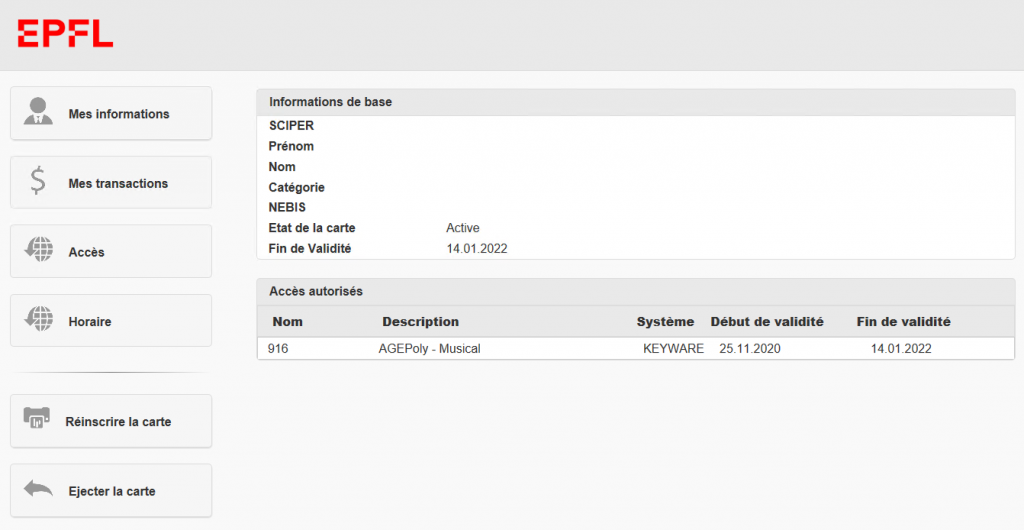Go to the Accès section
The image size is (1024, 530).
tap(87, 253)
